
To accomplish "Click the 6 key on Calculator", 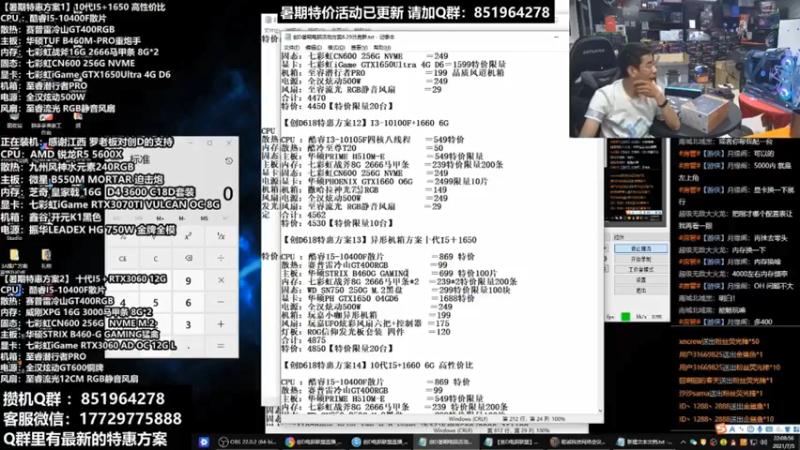I will coord(188,303).
